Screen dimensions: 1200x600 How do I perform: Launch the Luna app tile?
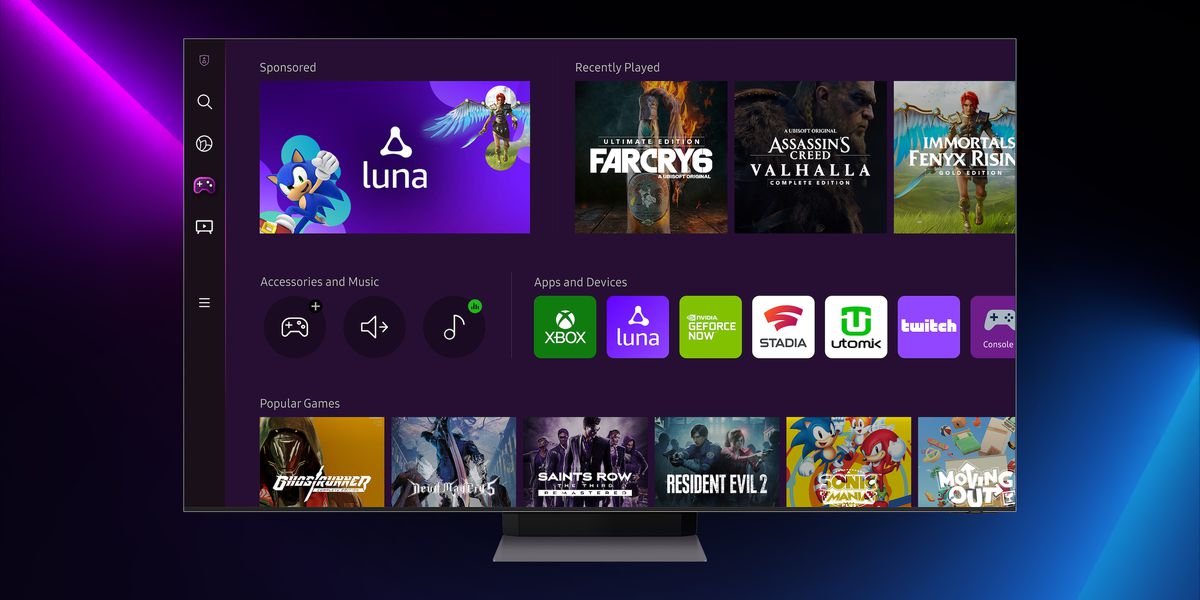[x=638, y=327]
